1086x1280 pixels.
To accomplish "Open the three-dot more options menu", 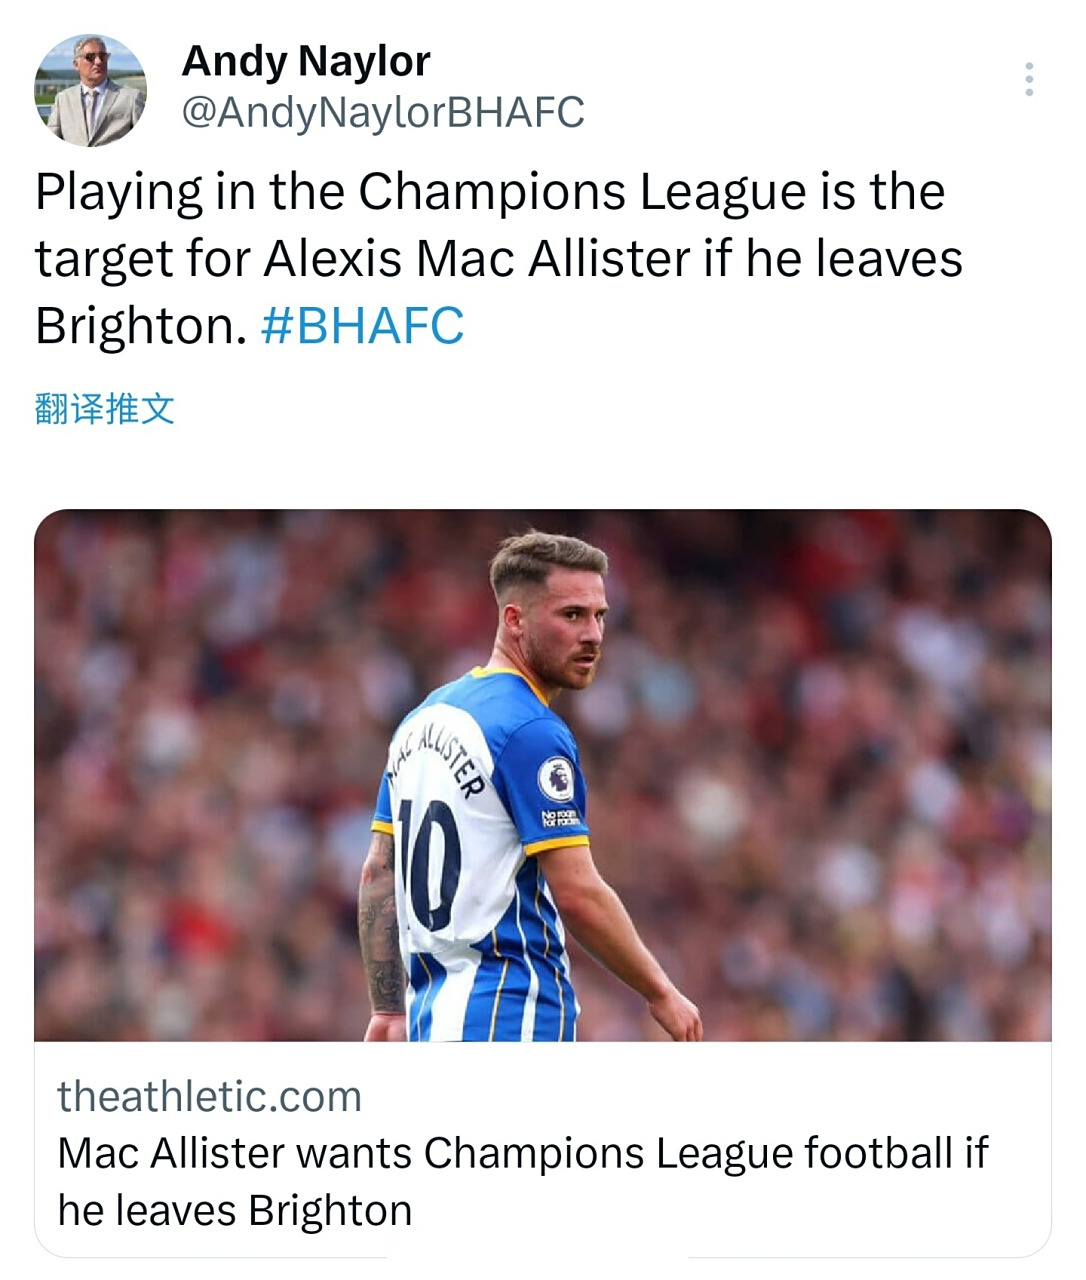I will click(1029, 80).
